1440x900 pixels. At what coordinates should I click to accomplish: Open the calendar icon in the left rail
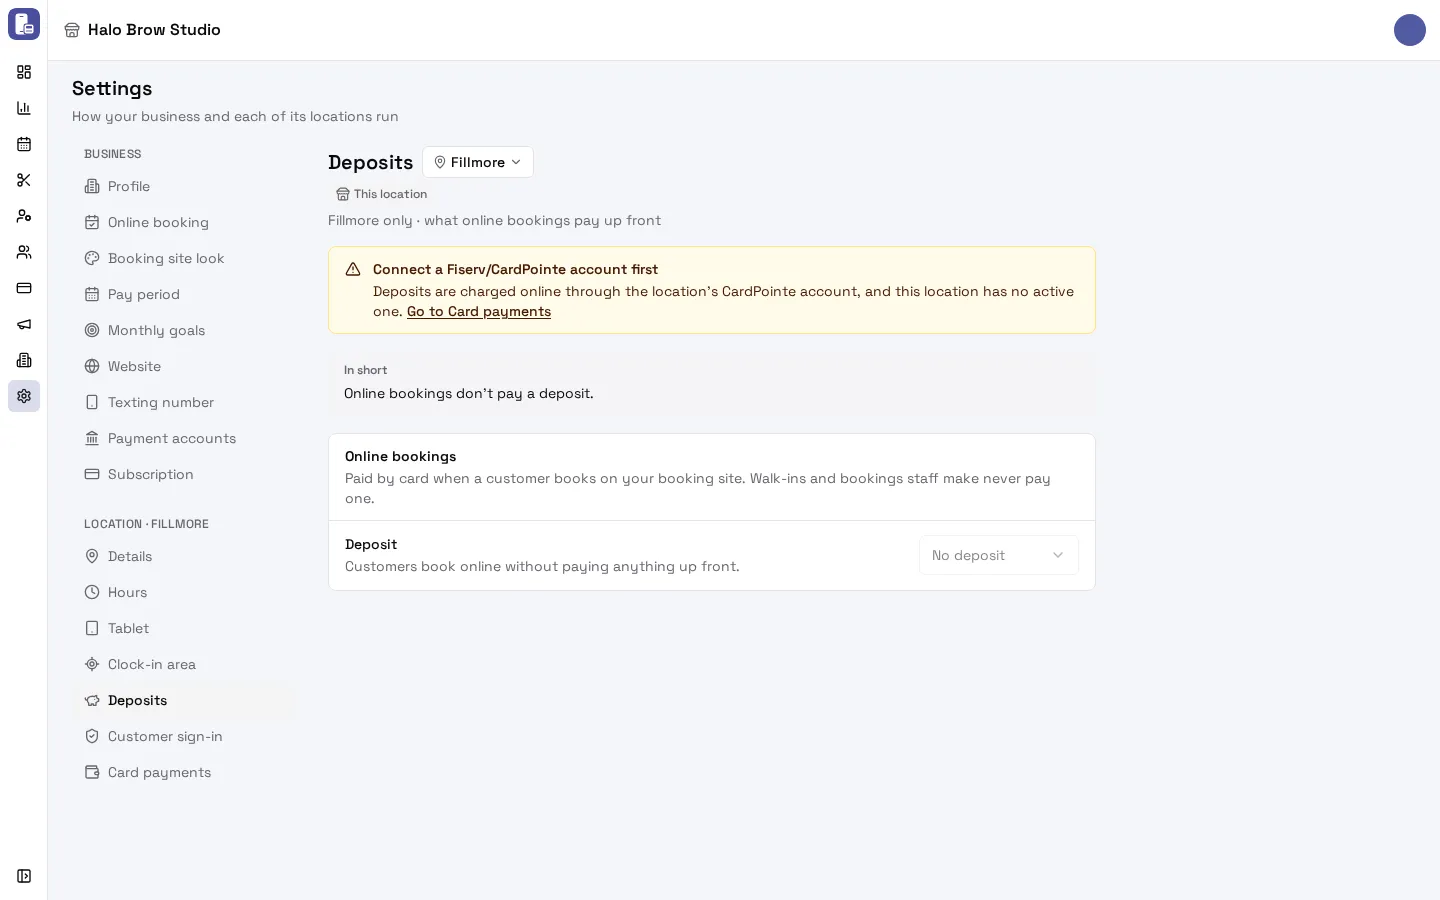(24, 144)
